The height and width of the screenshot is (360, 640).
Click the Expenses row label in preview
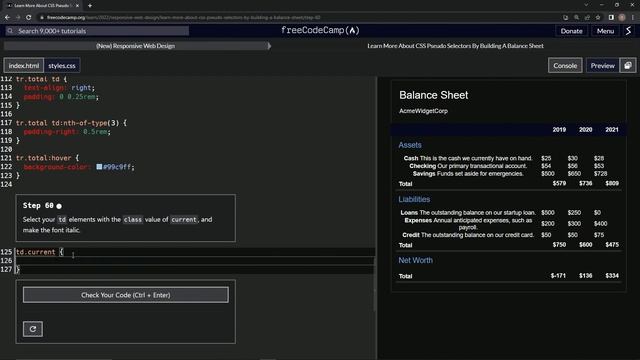click(x=418, y=220)
